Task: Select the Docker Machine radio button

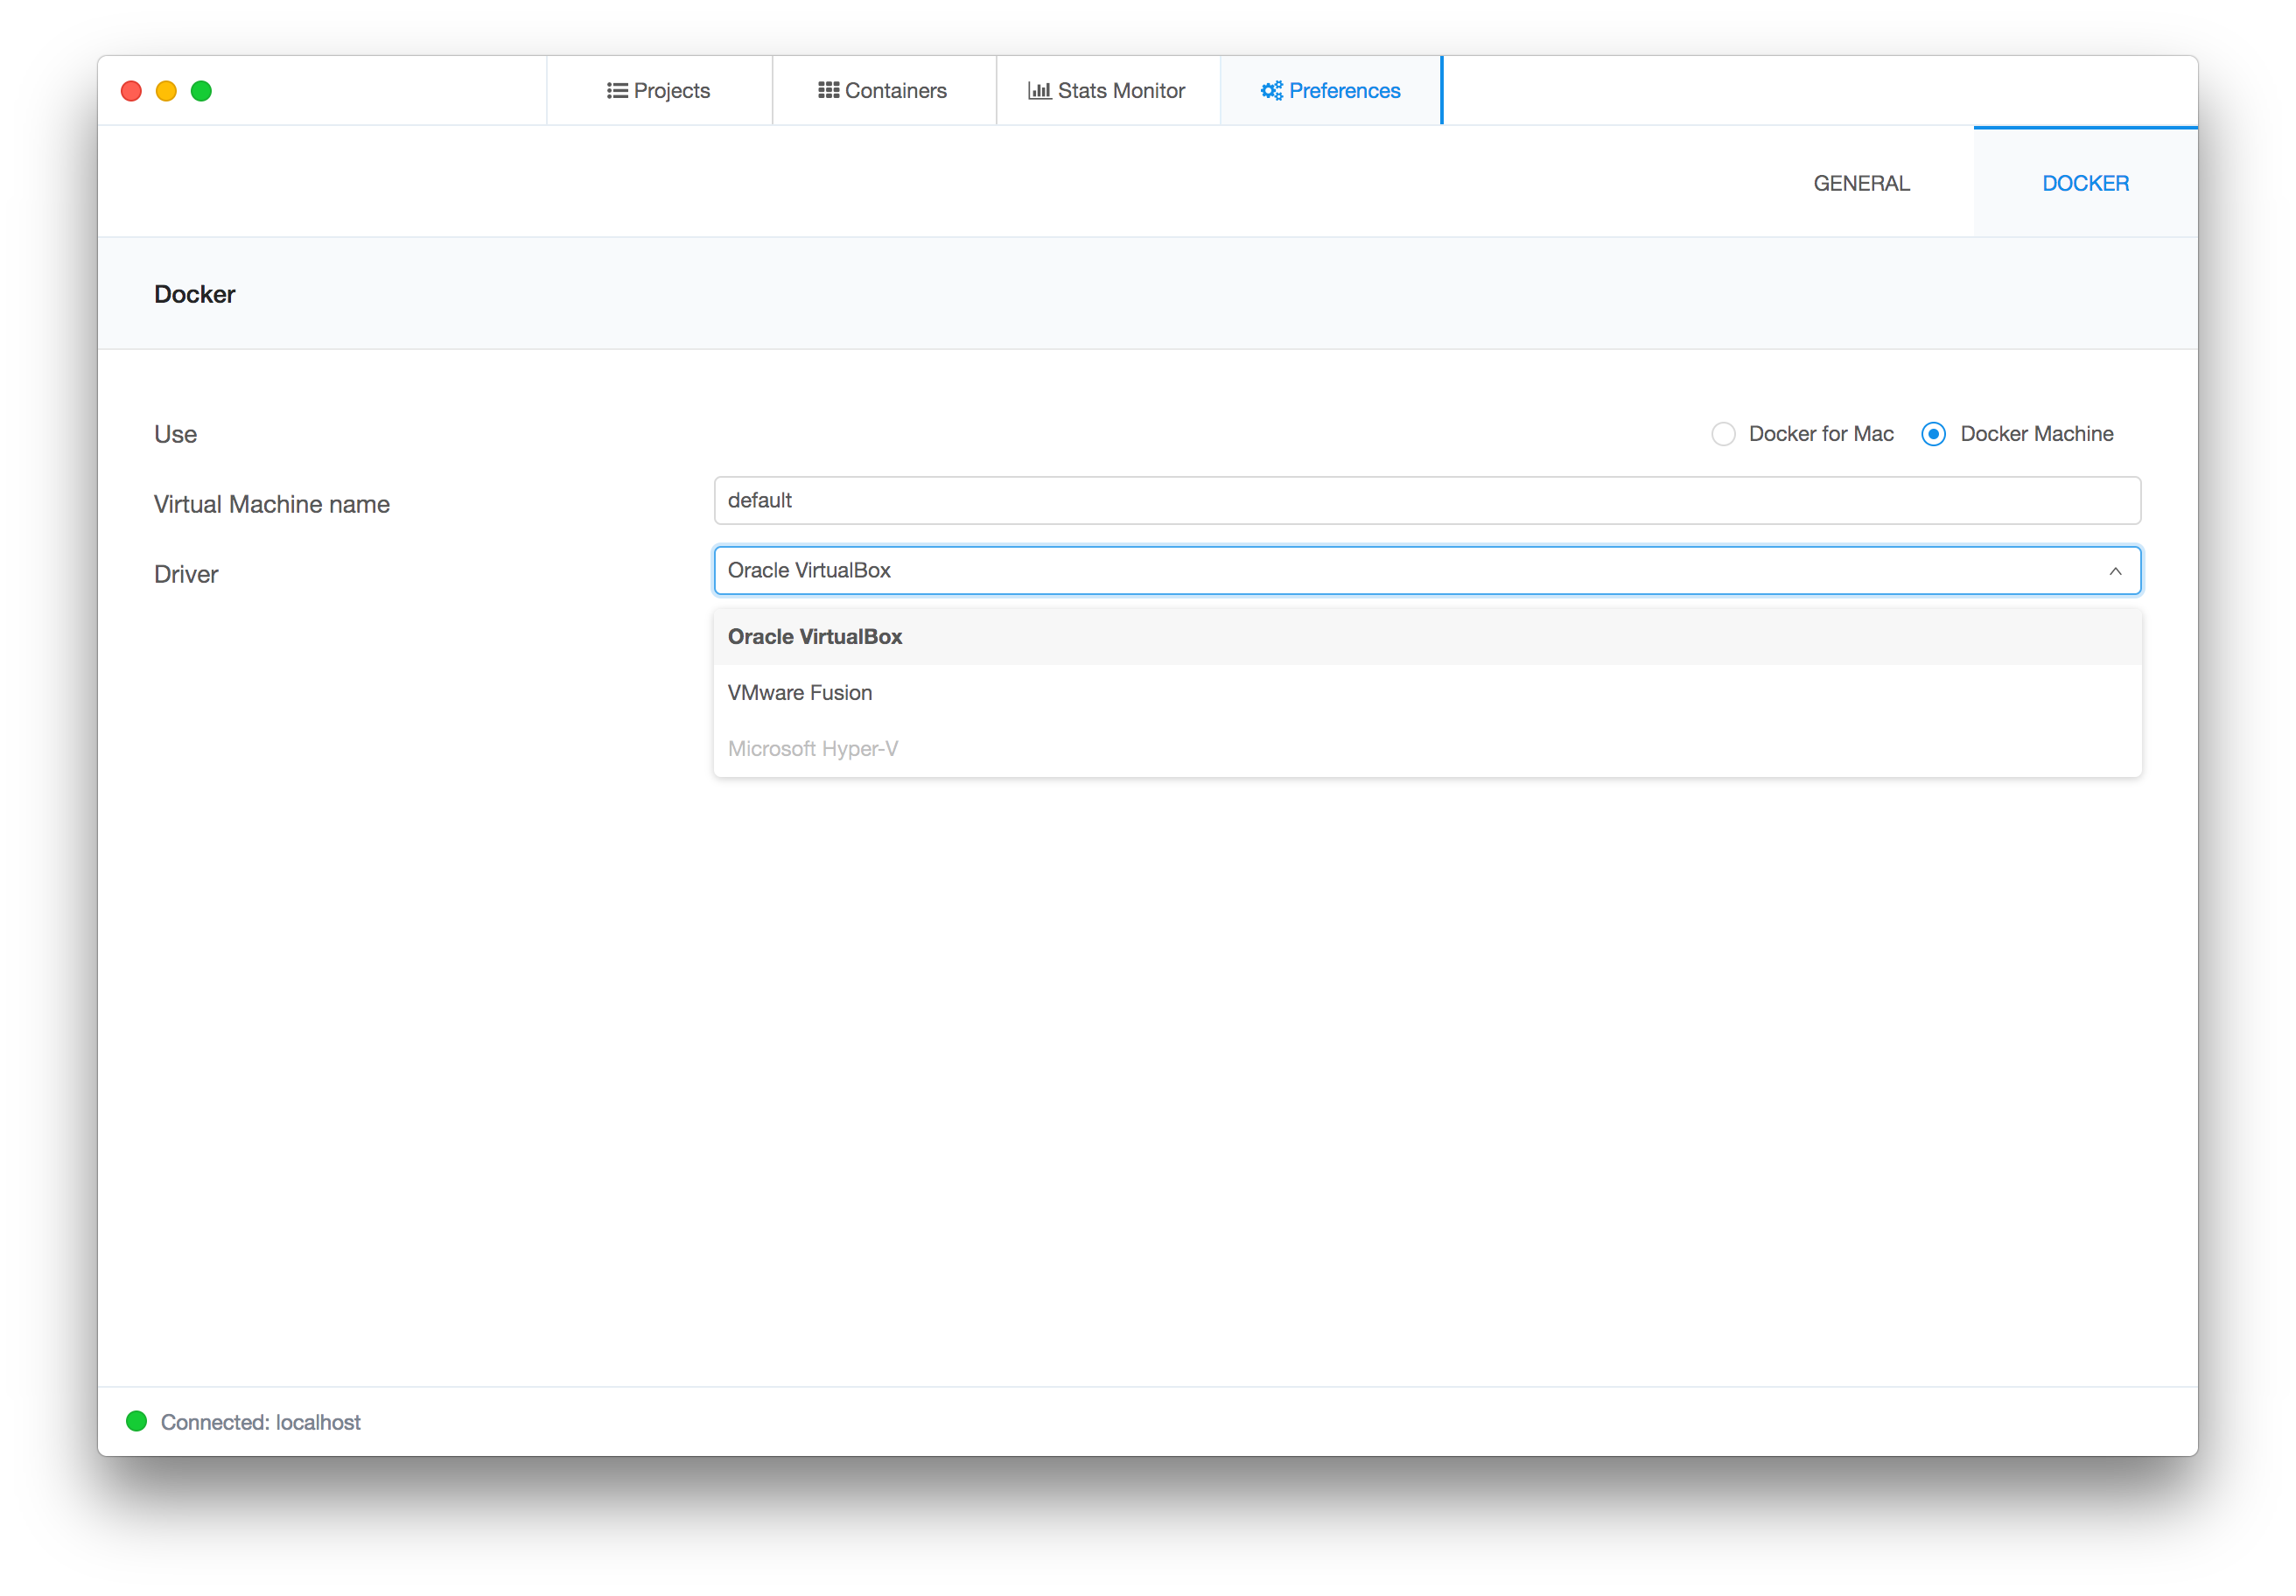Action: pyautogui.click(x=1933, y=434)
